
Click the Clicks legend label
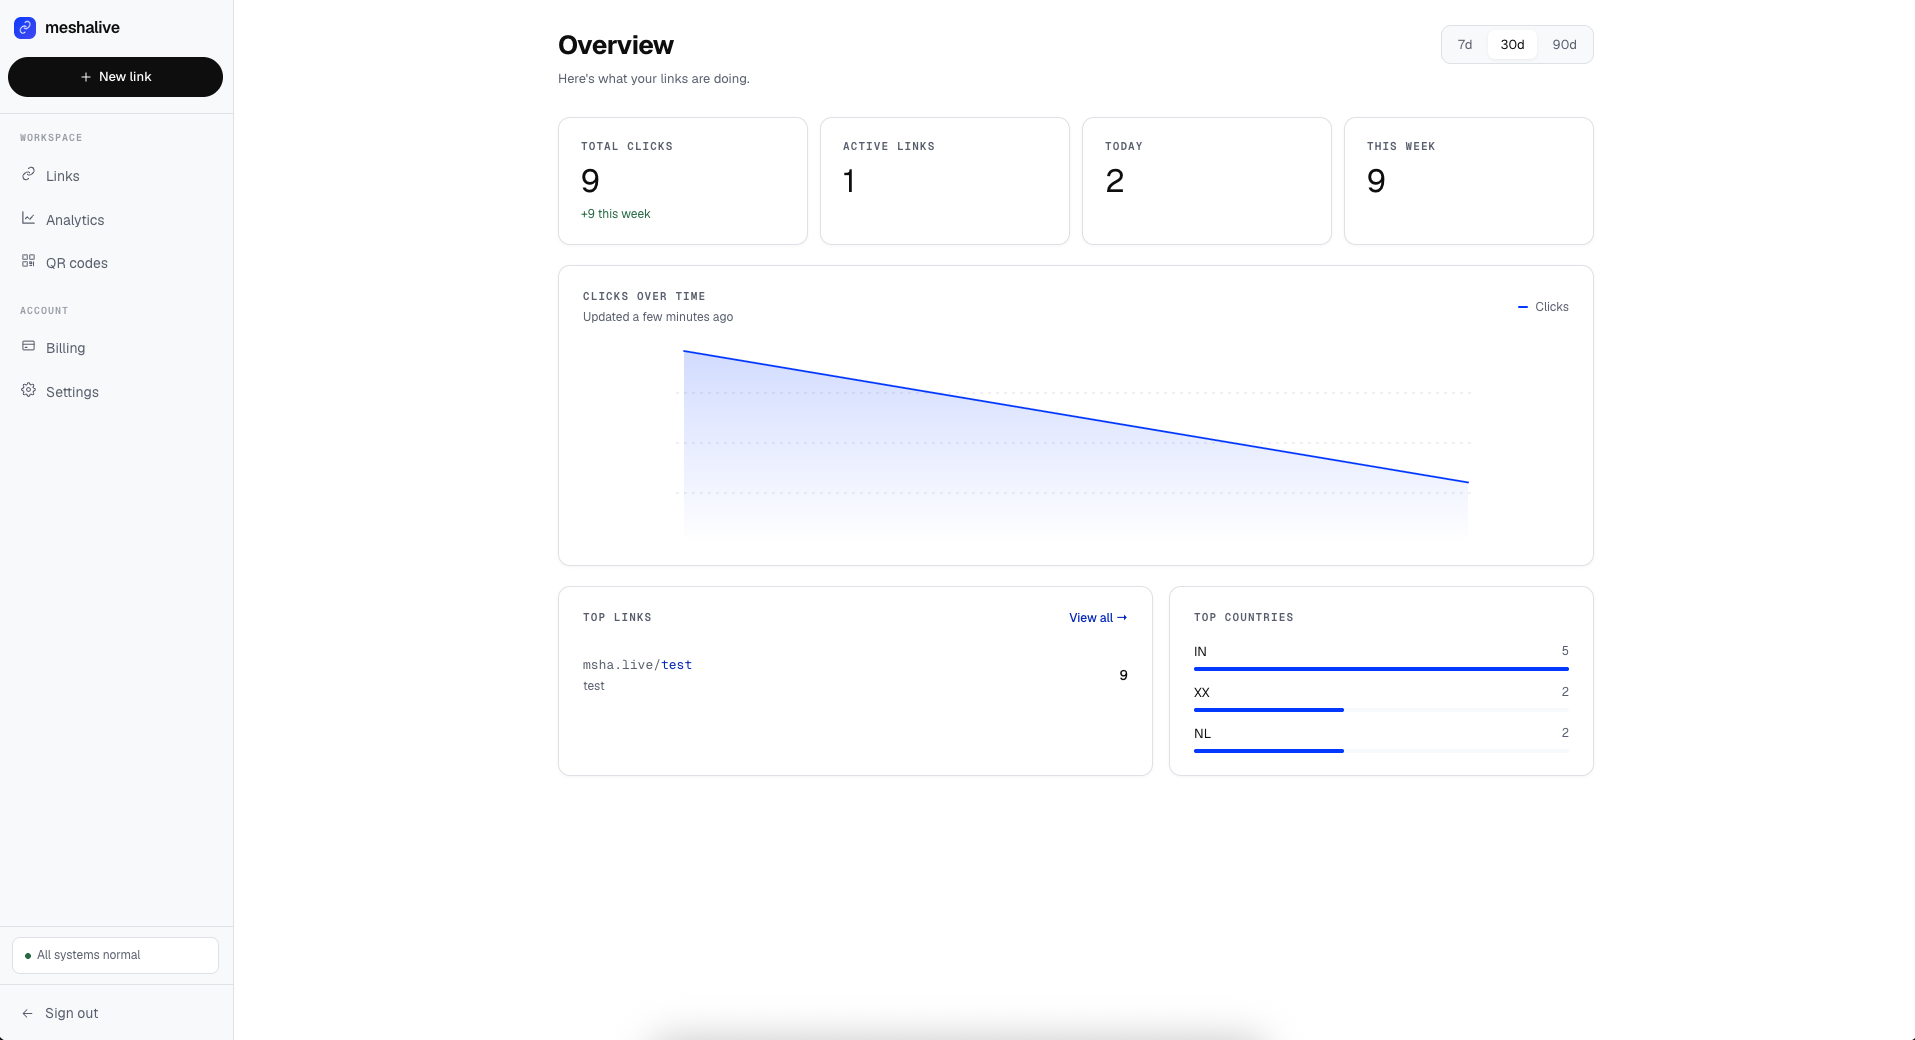[1552, 307]
